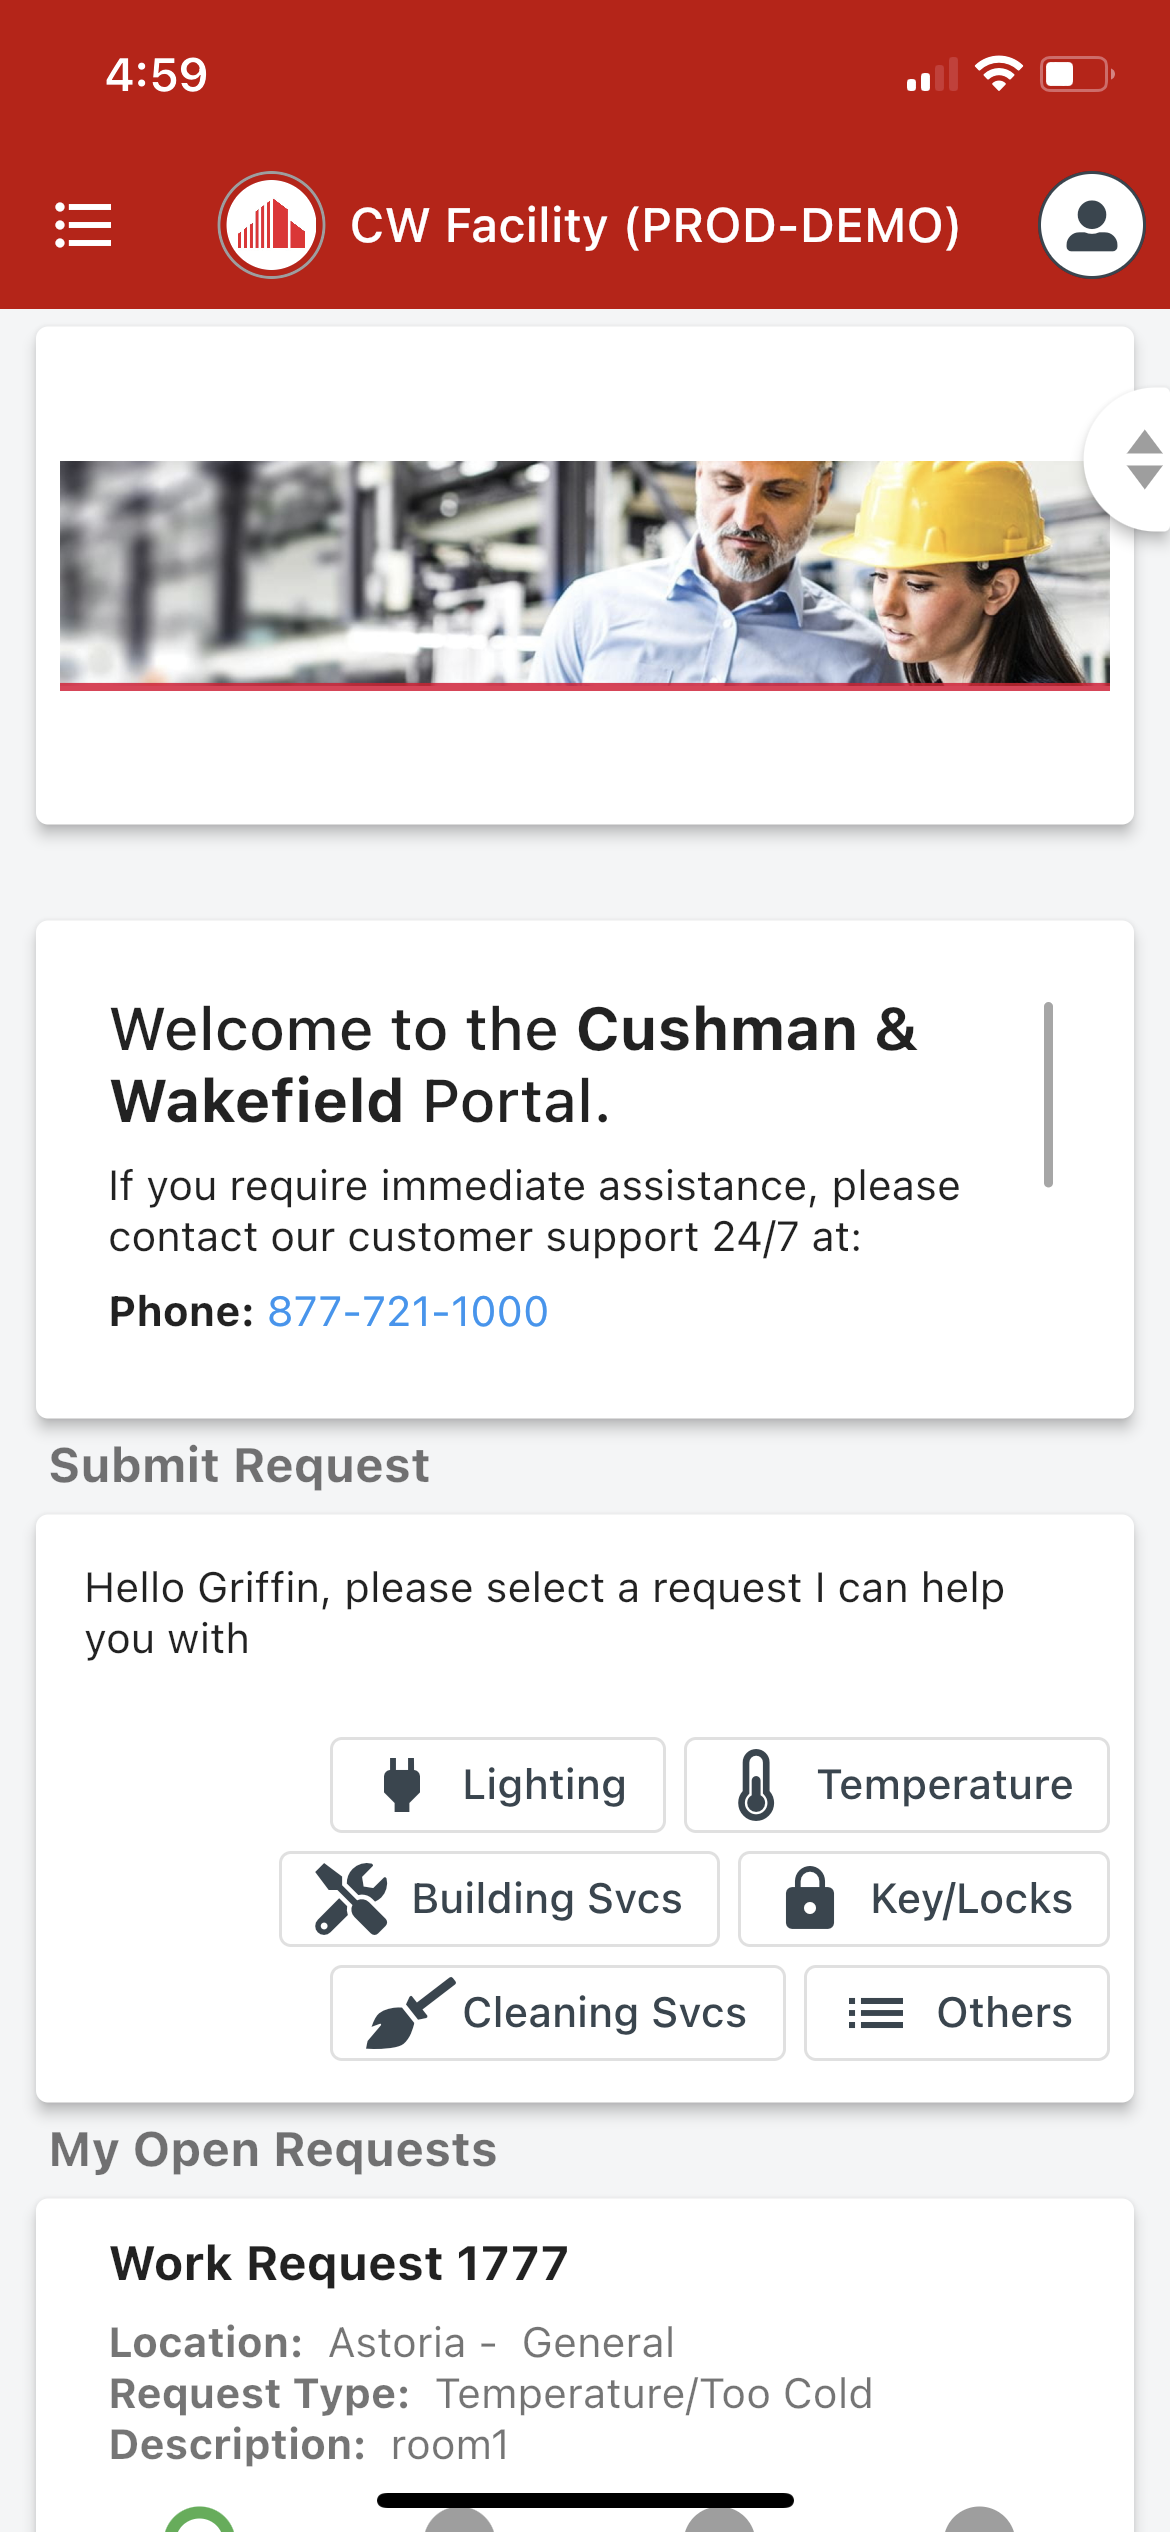Tap the Cleaning Svcs broom icon

(410, 2012)
